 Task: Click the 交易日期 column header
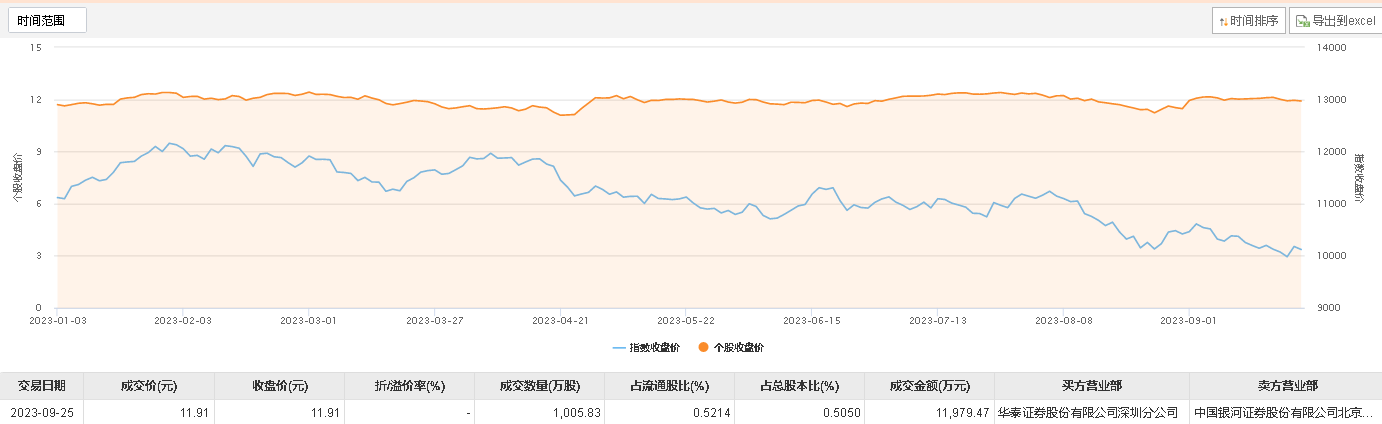(x=41, y=386)
